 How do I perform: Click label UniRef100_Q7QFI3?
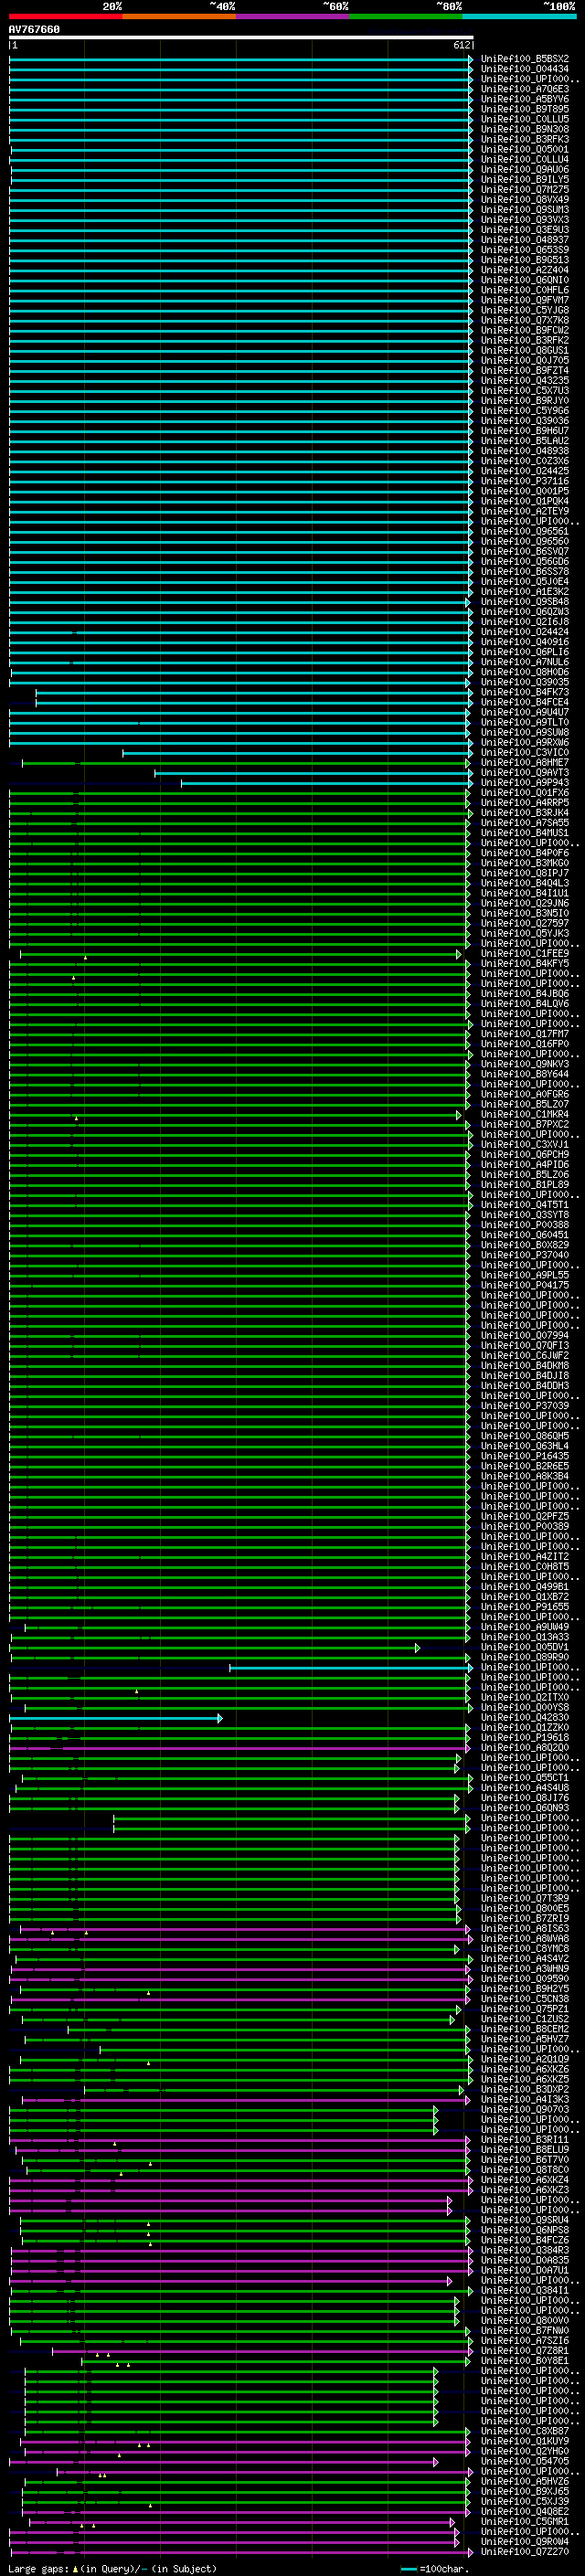click(525, 1345)
